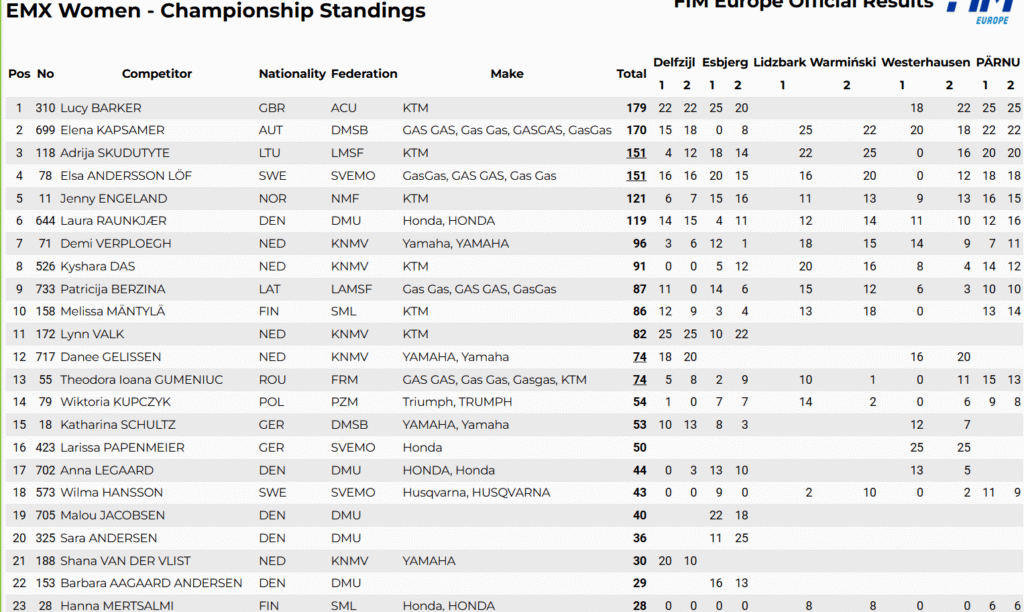Click the Esbjerg round header

coord(725,63)
